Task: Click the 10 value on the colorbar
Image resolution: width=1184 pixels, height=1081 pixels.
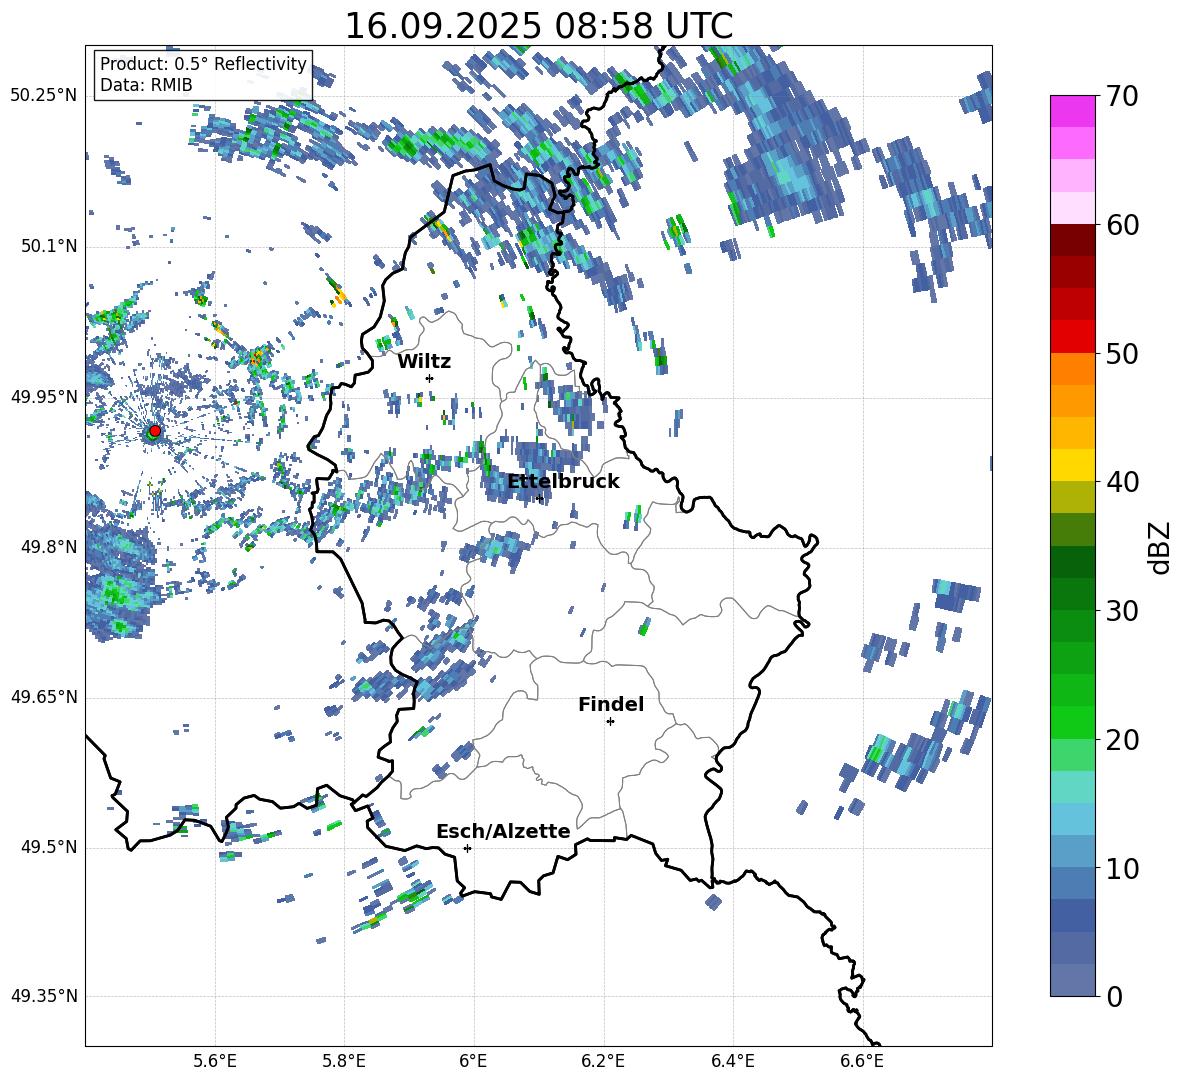Action: (x=1122, y=869)
